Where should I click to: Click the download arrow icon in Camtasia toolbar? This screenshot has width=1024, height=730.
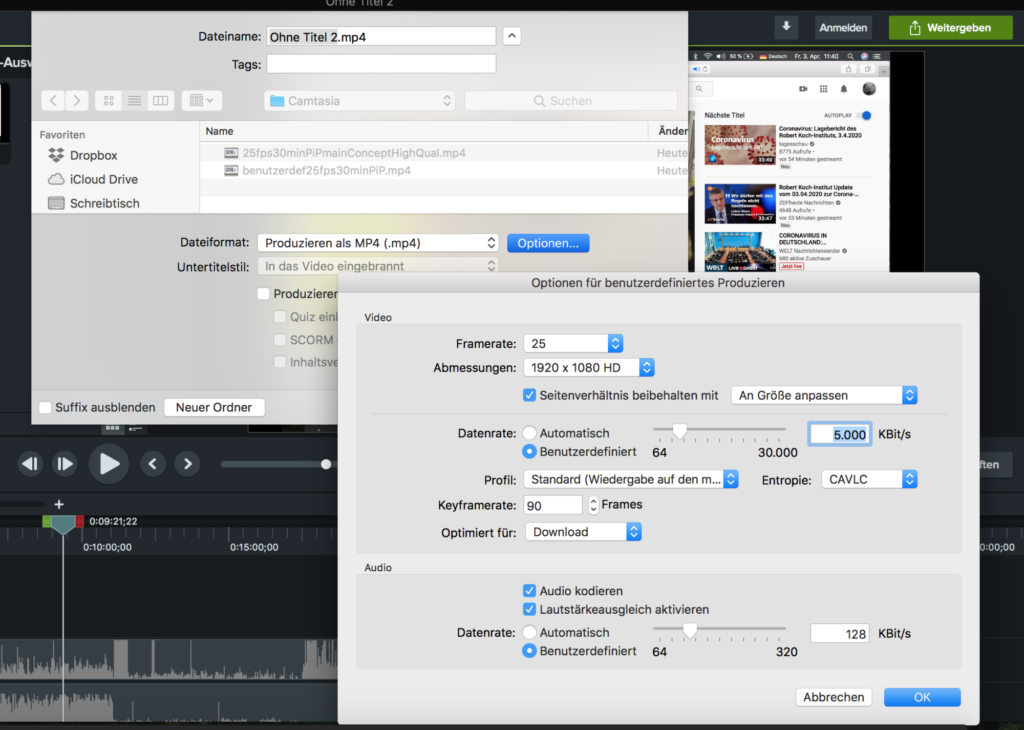786,27
